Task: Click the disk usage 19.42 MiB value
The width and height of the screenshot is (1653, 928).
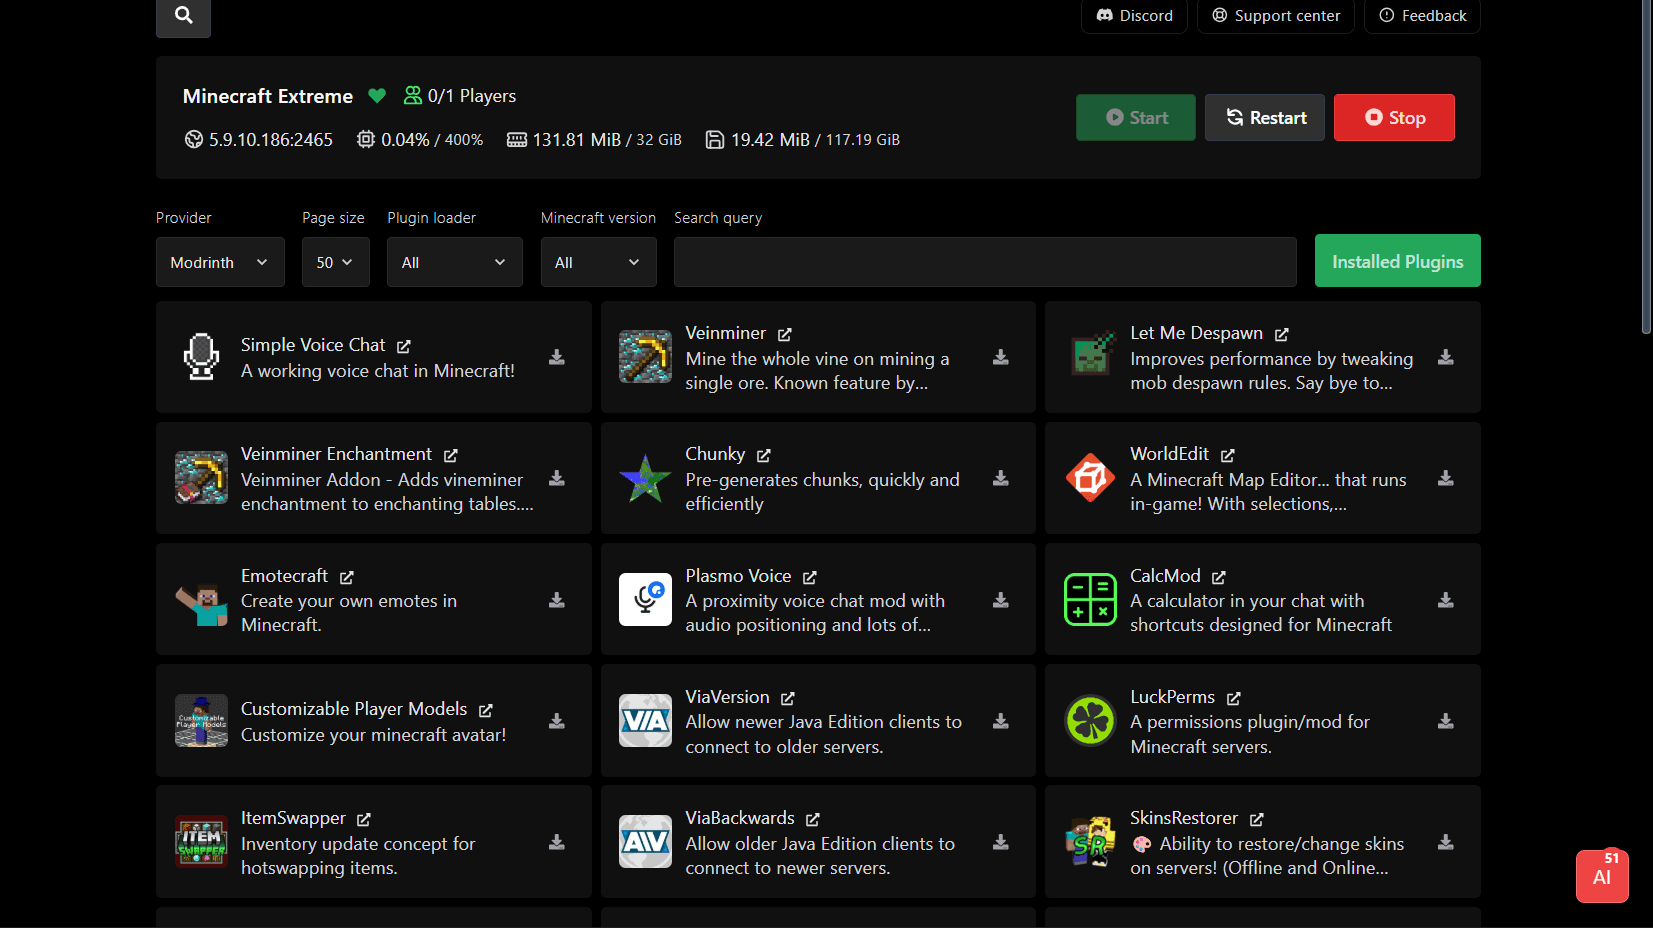Action: (770, 140)
